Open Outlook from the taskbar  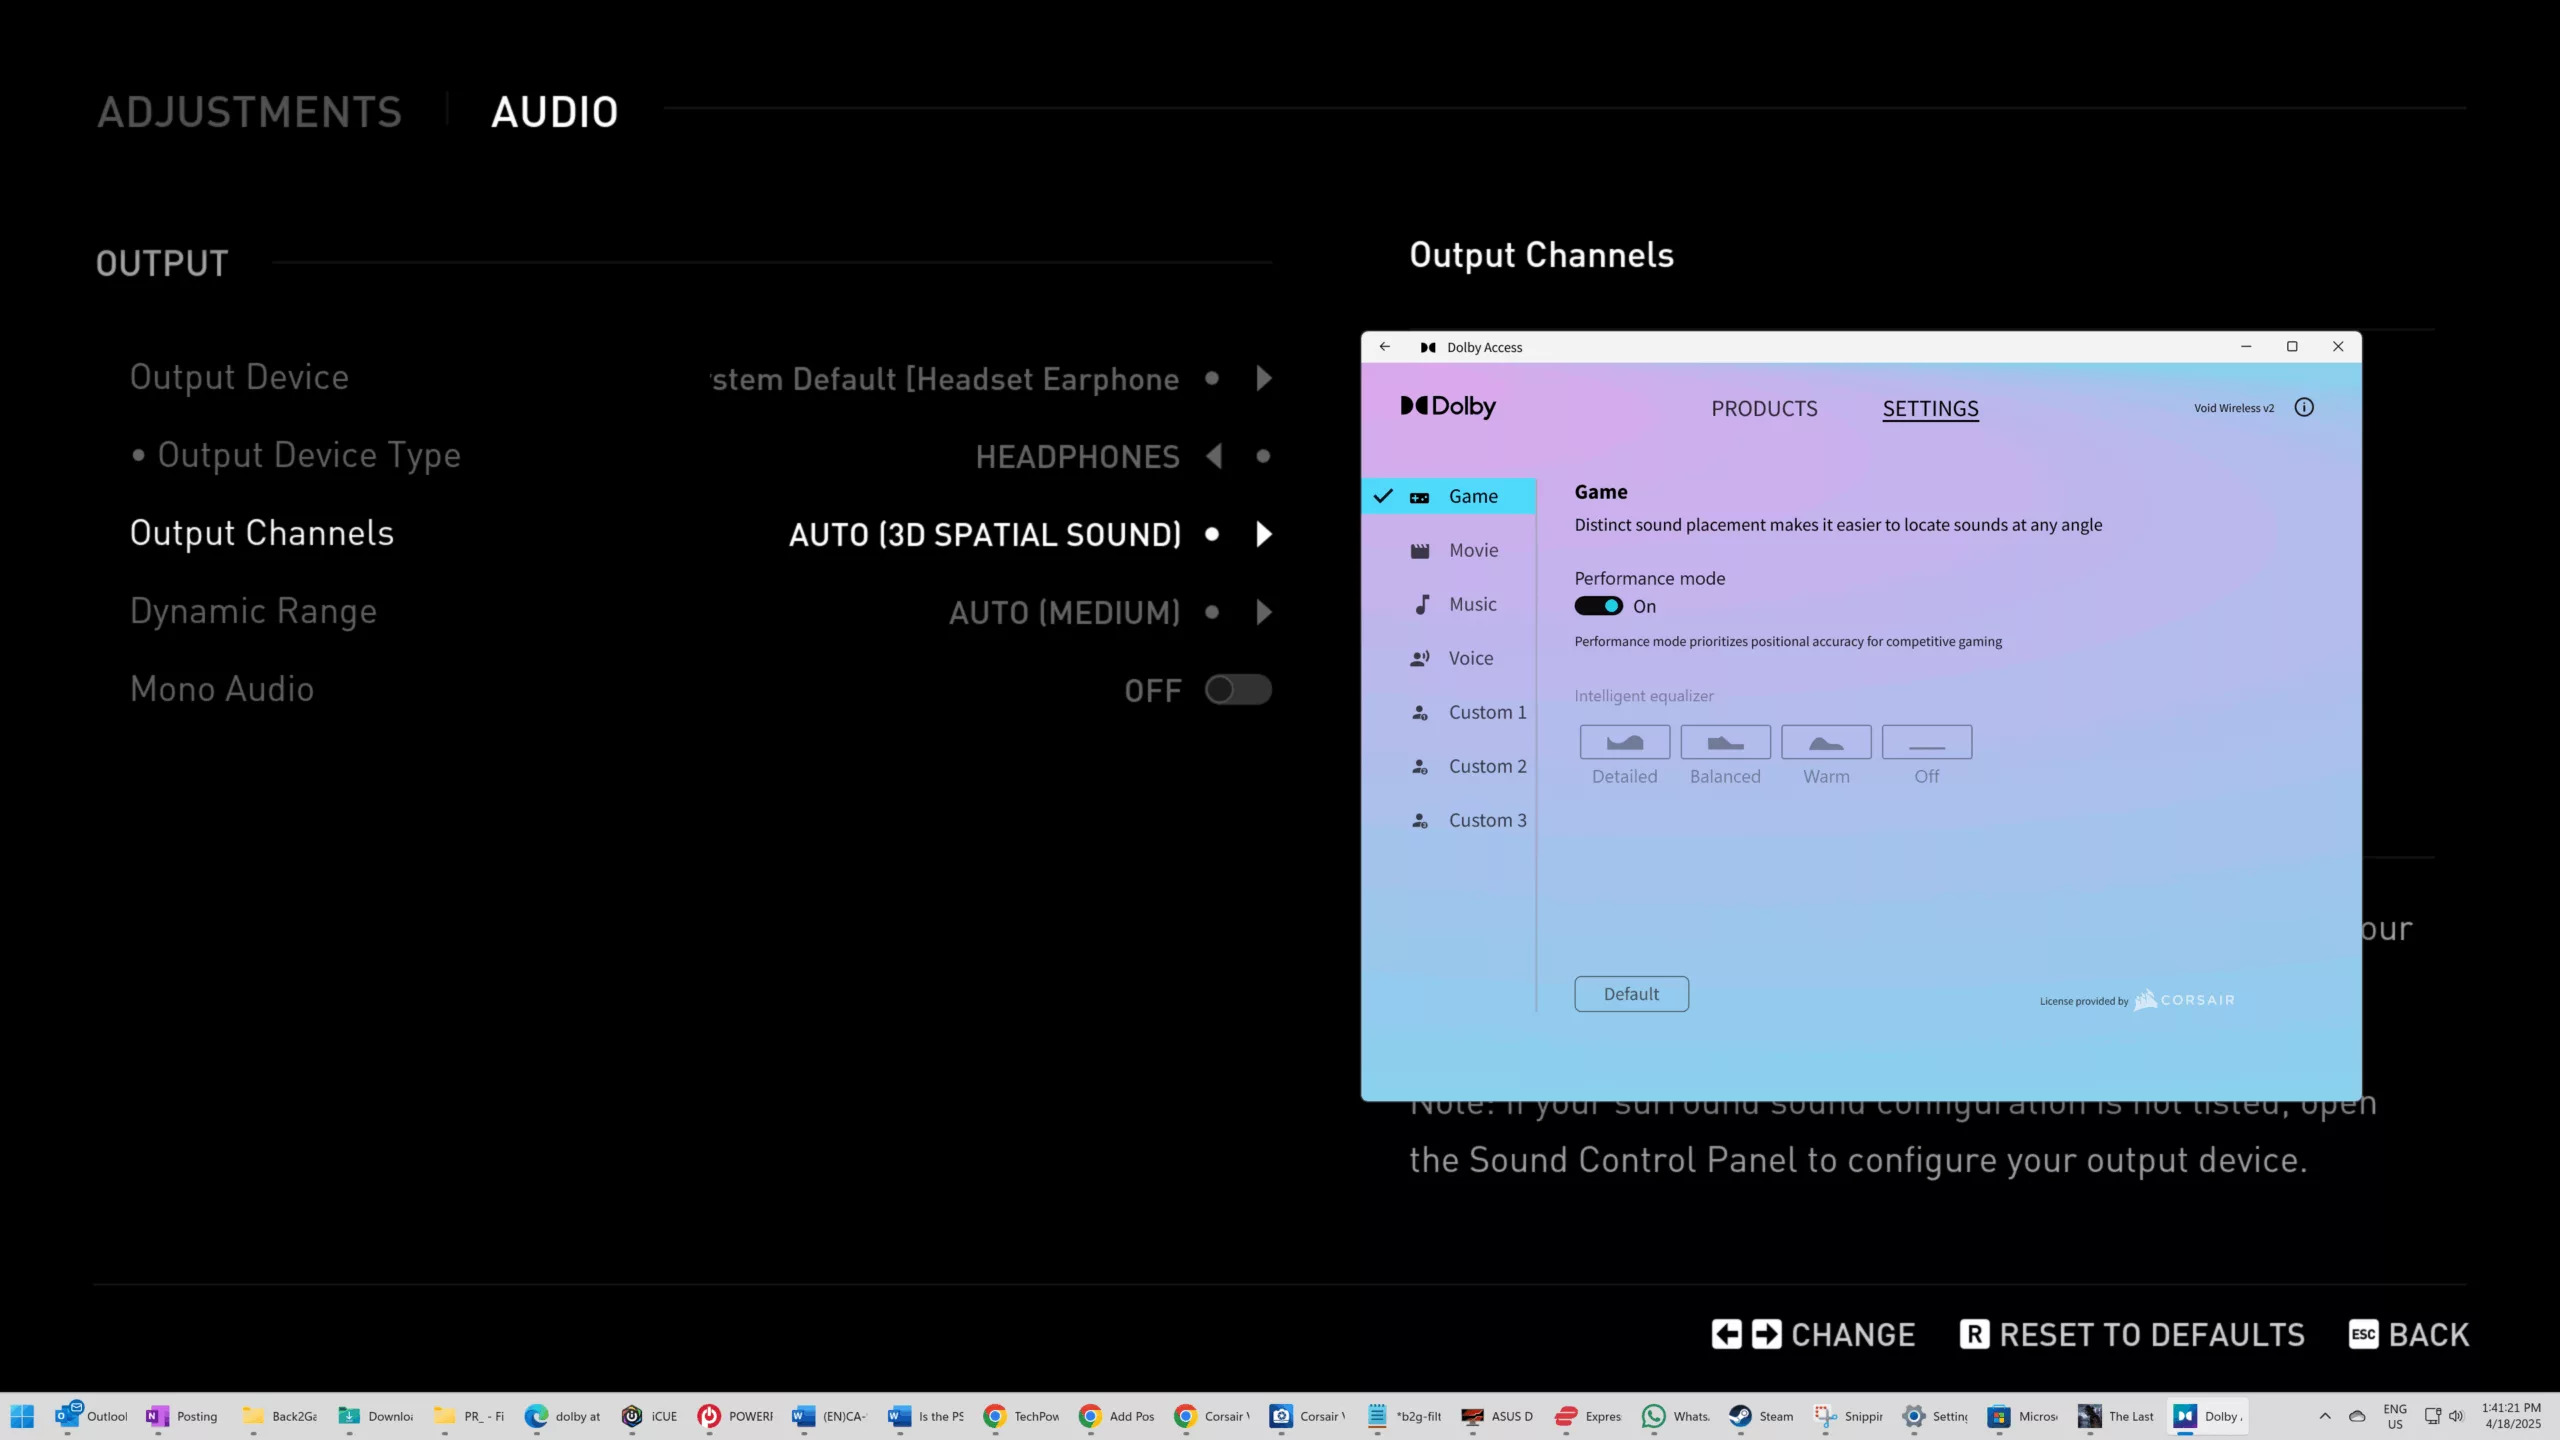92,1416
